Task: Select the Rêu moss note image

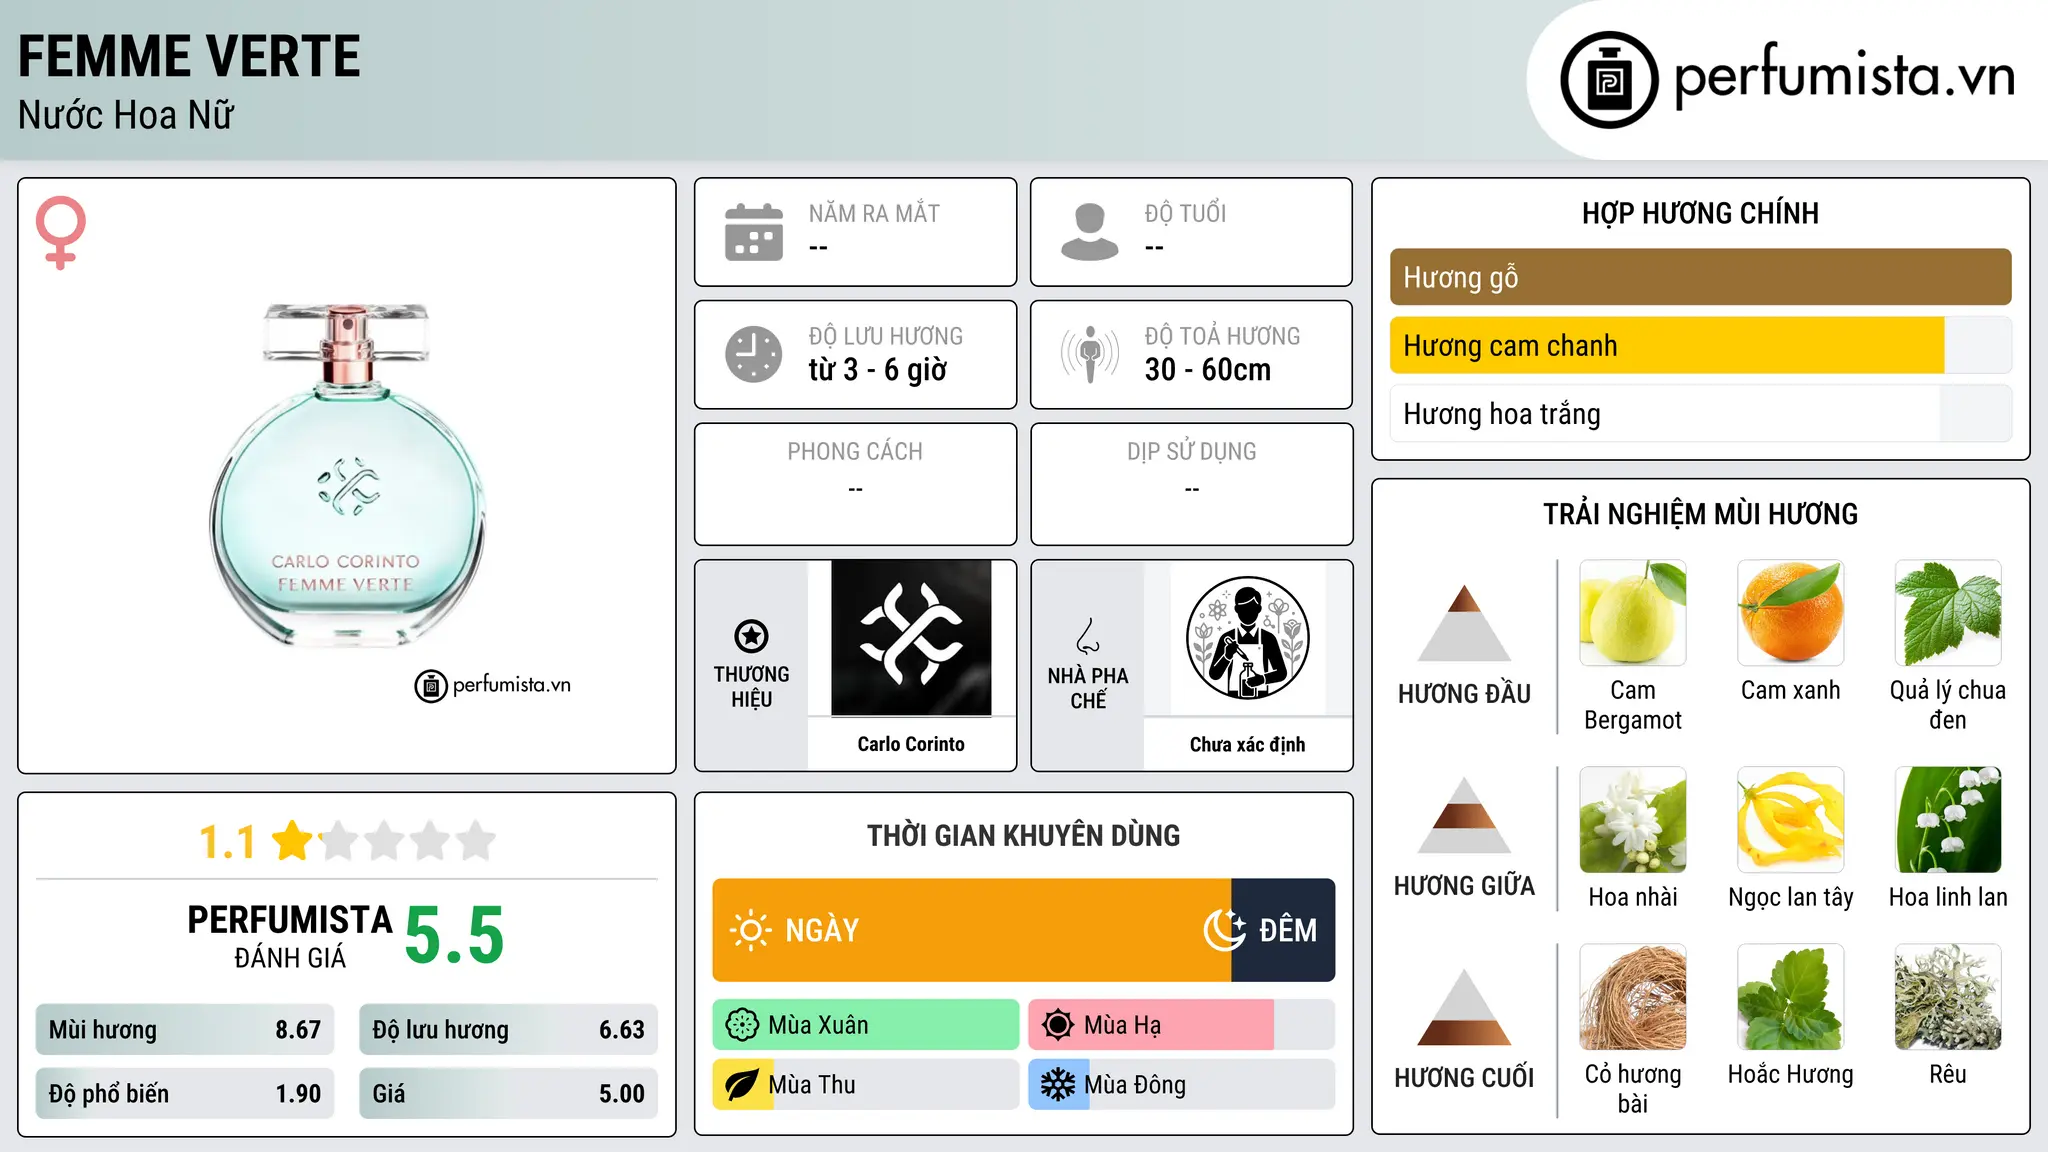Action: click(1948, 997)
